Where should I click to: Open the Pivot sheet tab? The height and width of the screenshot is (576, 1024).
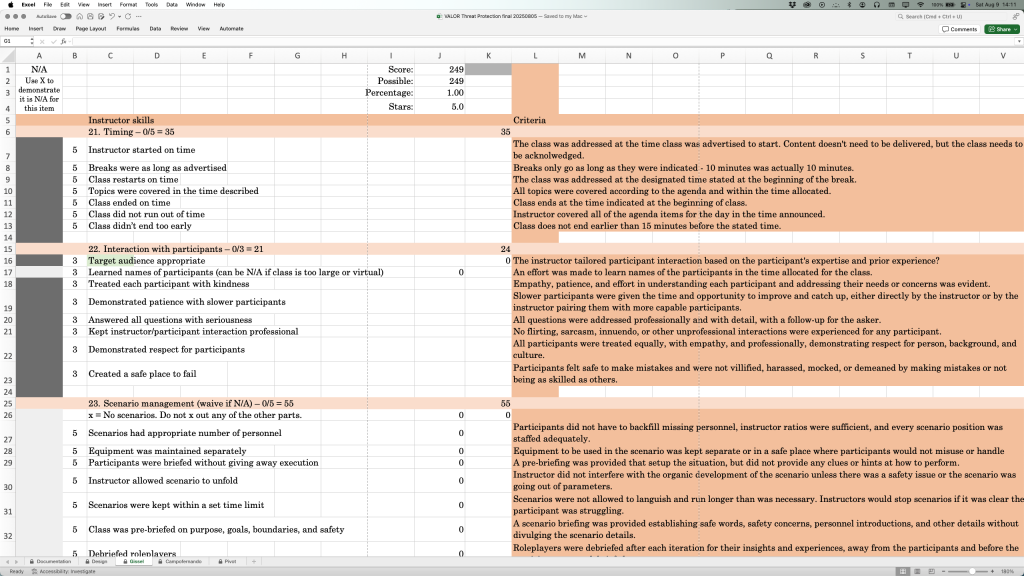[227, 562]
